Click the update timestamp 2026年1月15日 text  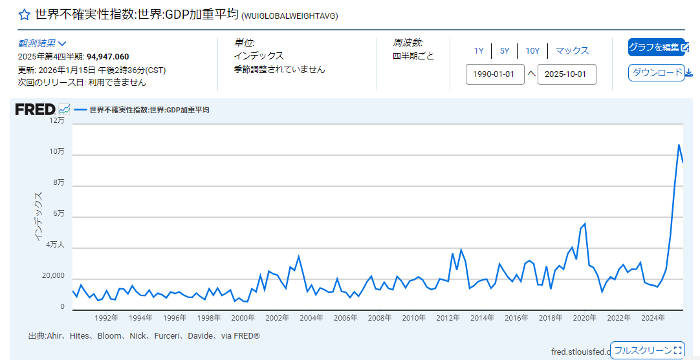[92, 70]
